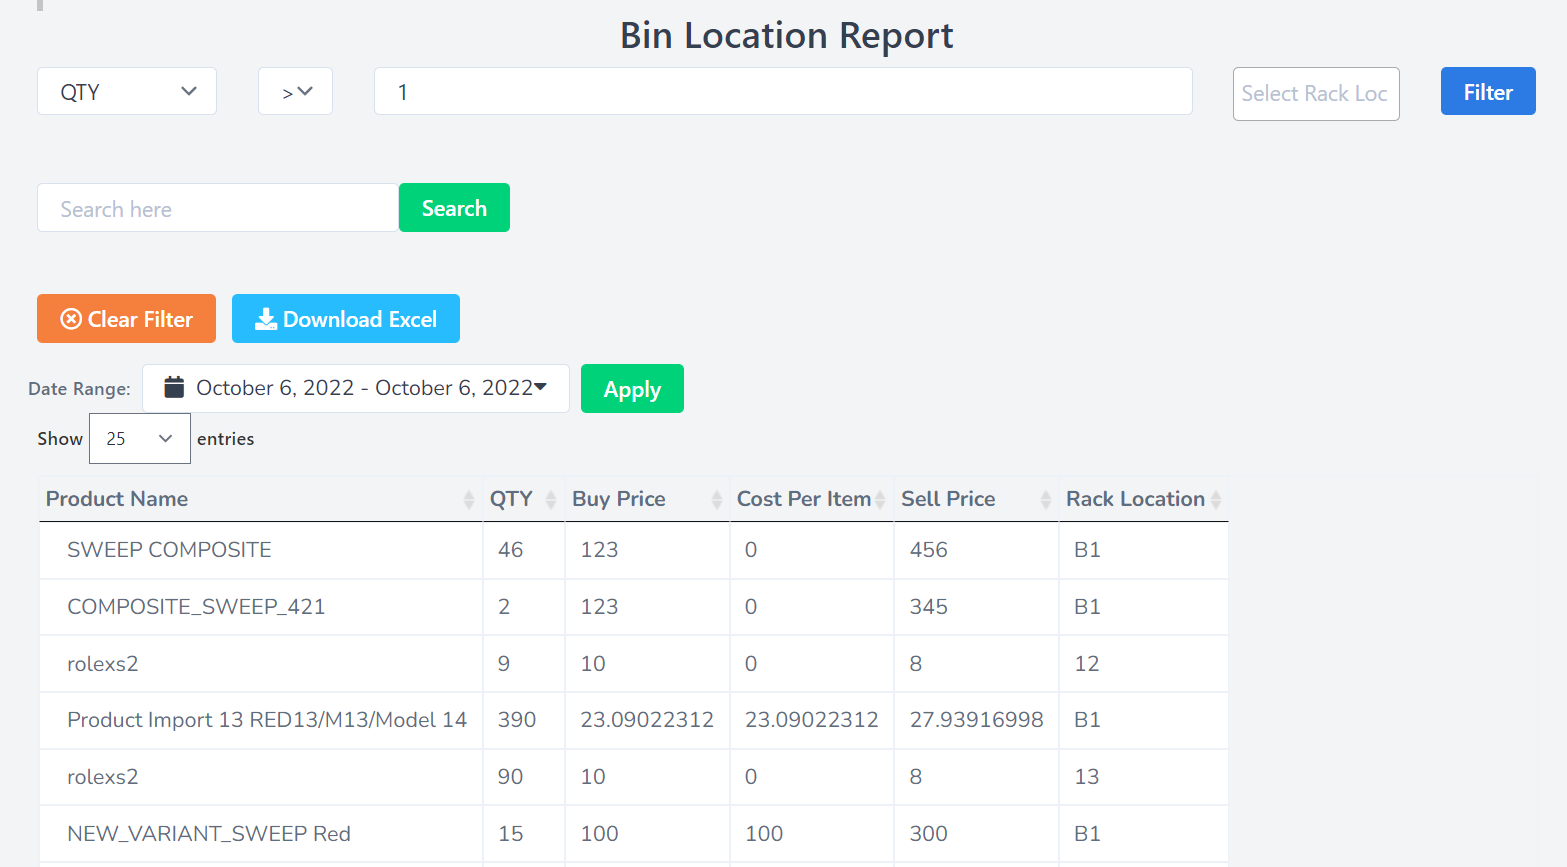
Task: Click the Select Rack Loc field
Action: pyautogui.click(x=1316, y=94)
